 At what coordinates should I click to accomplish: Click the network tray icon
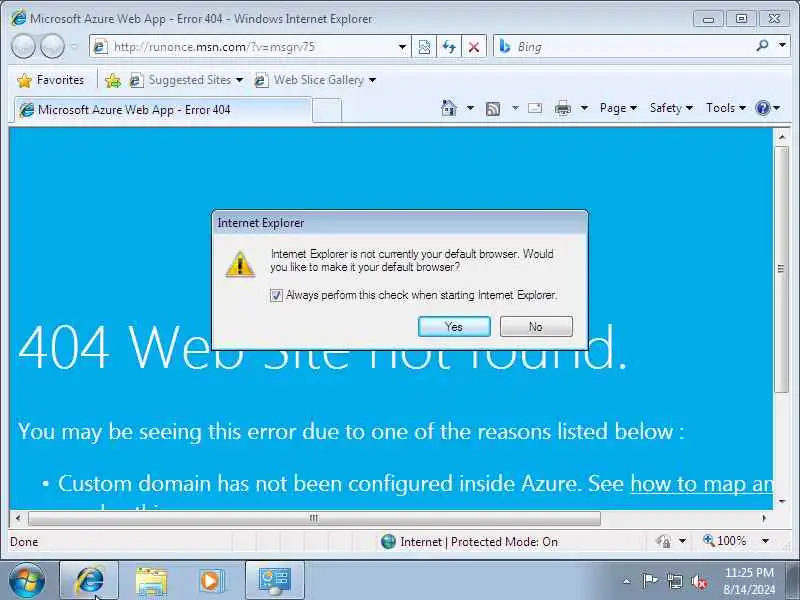674,581
